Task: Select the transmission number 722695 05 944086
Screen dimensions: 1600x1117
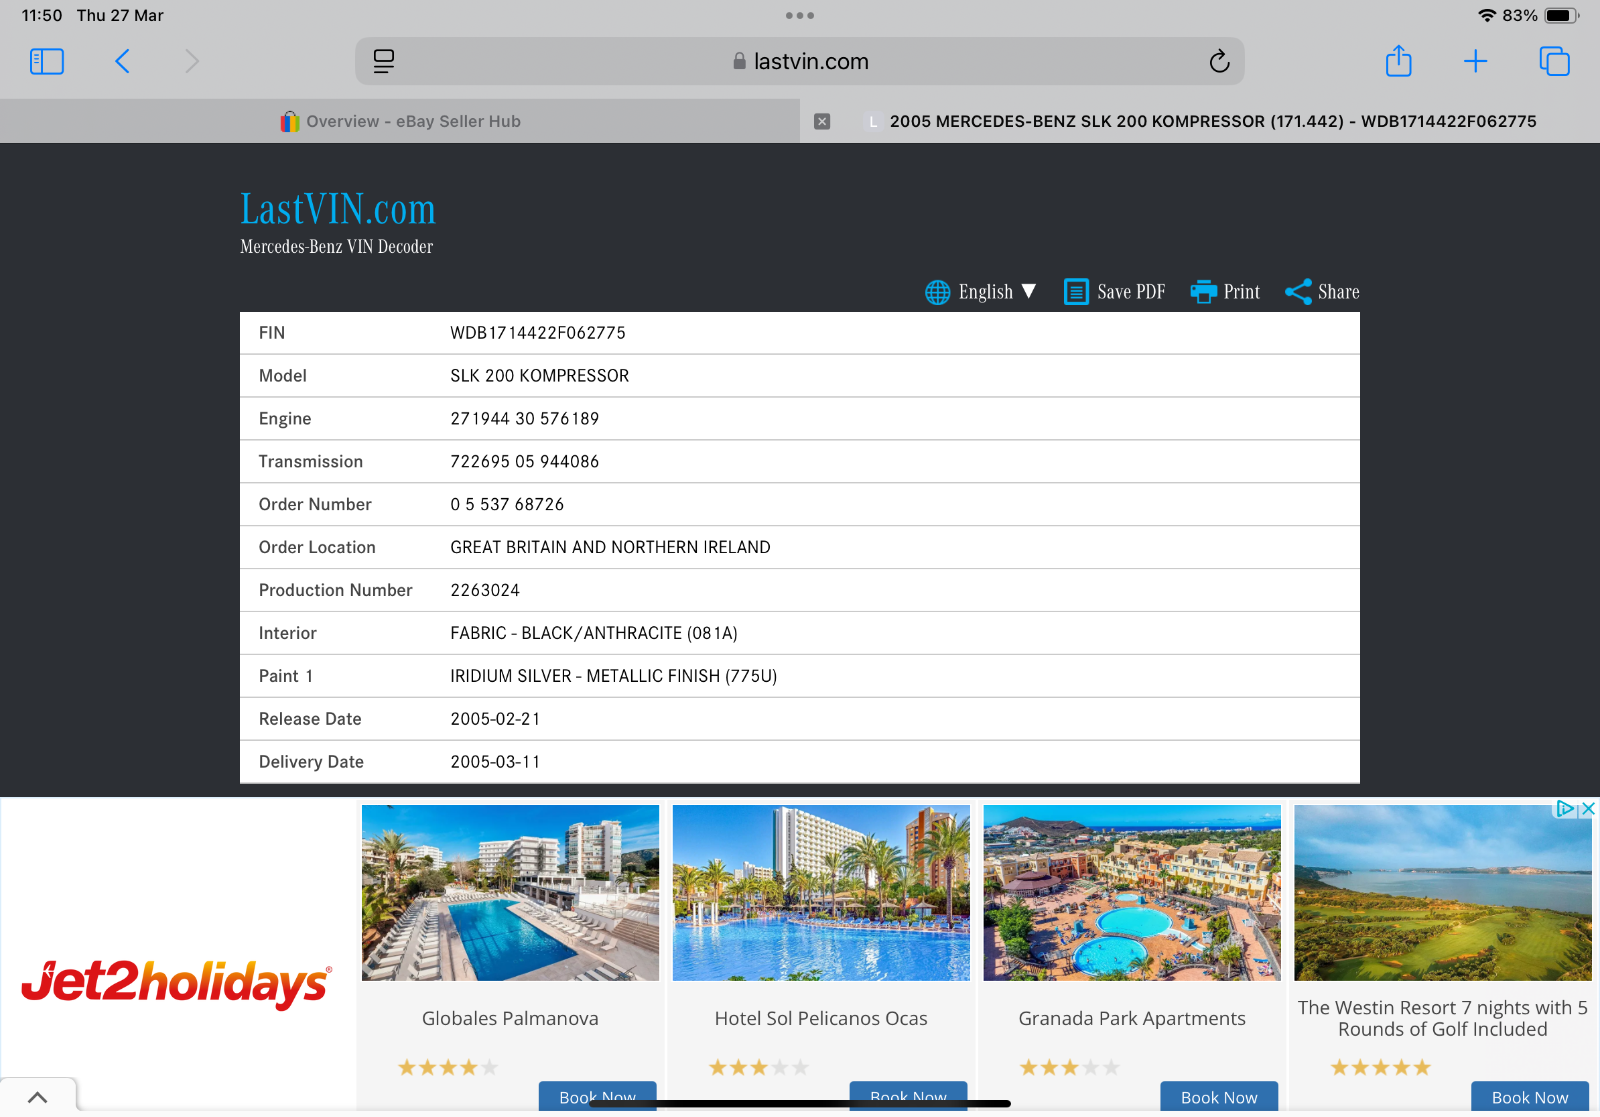Action: click(x=525, y=462)
